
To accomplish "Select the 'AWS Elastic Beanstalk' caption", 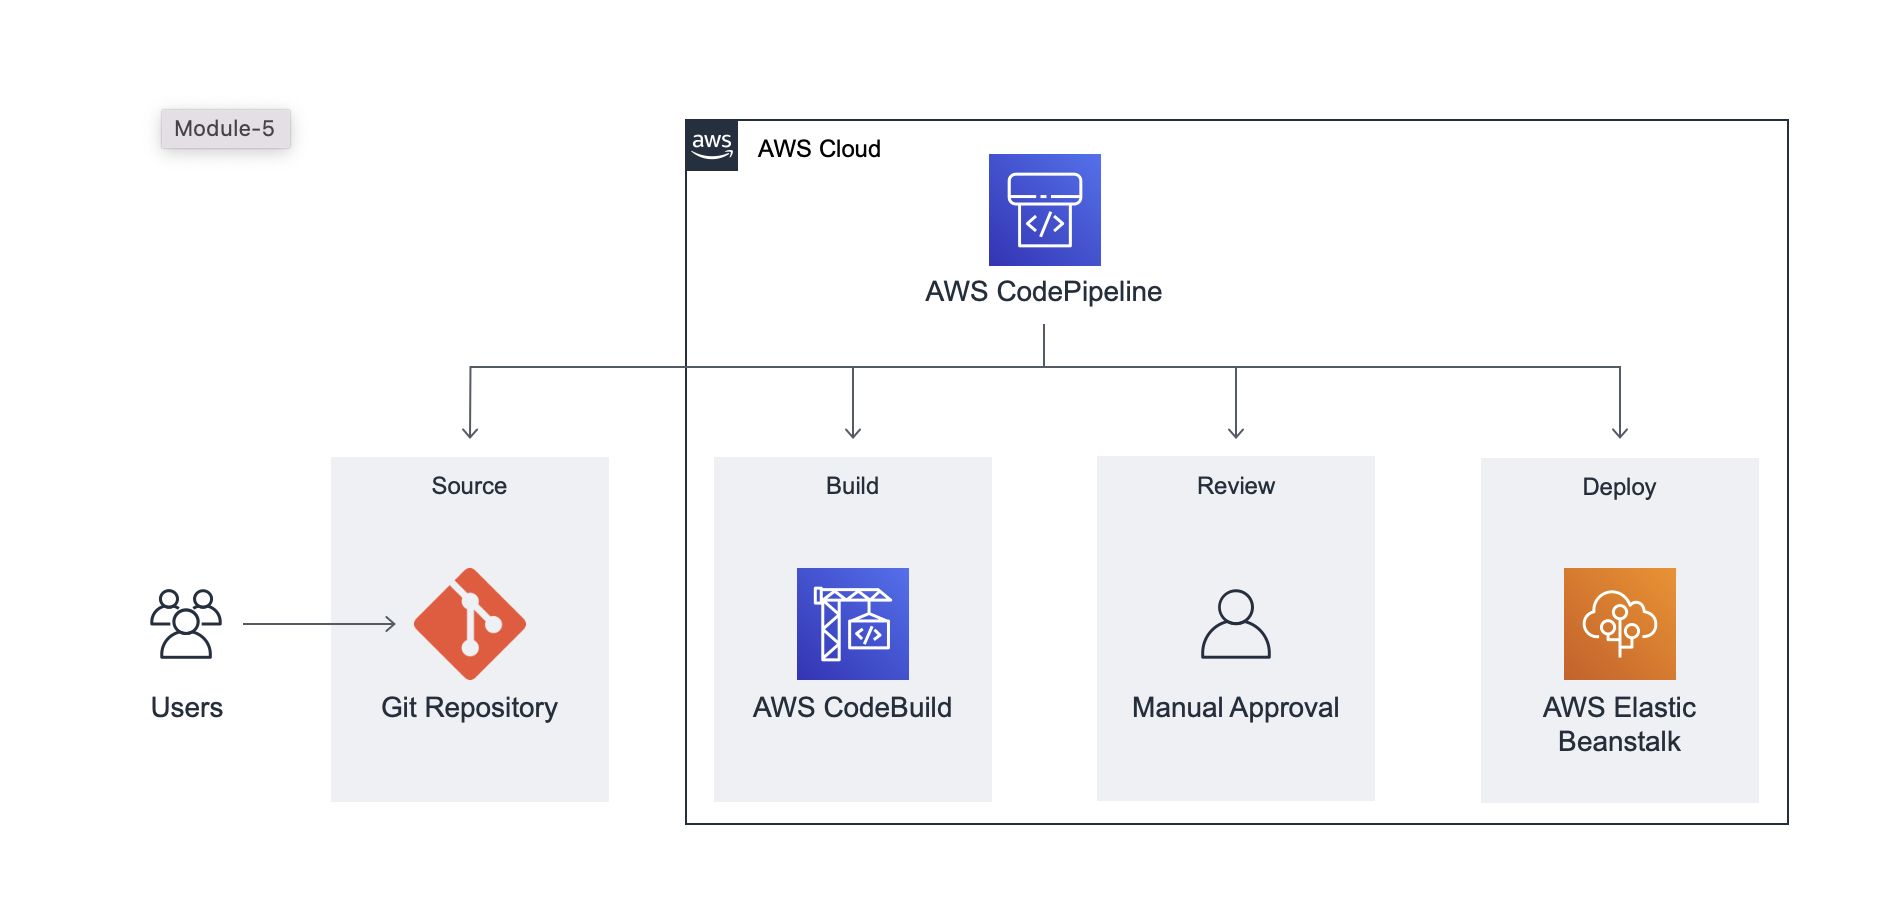I will pos(1619,725).
